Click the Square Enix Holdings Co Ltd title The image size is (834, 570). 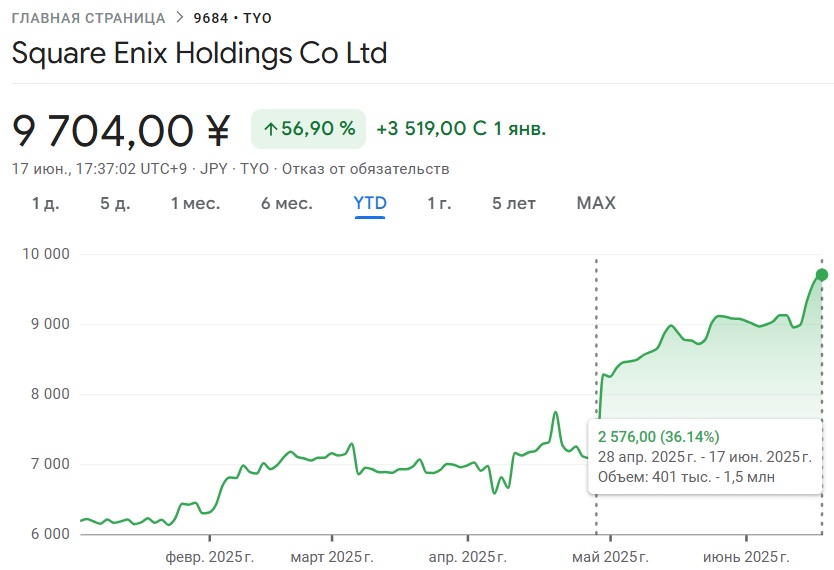[199, 53]
